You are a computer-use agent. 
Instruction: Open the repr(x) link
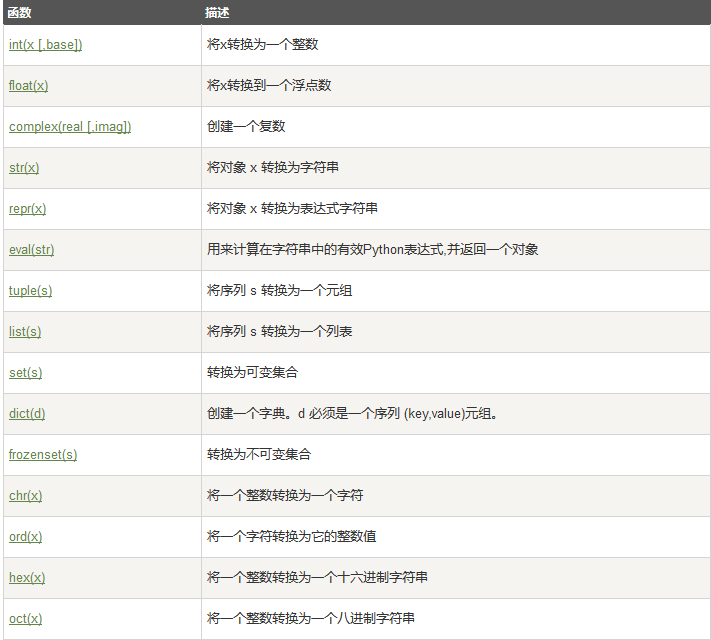pyautogui.click(x=27, y=209)
